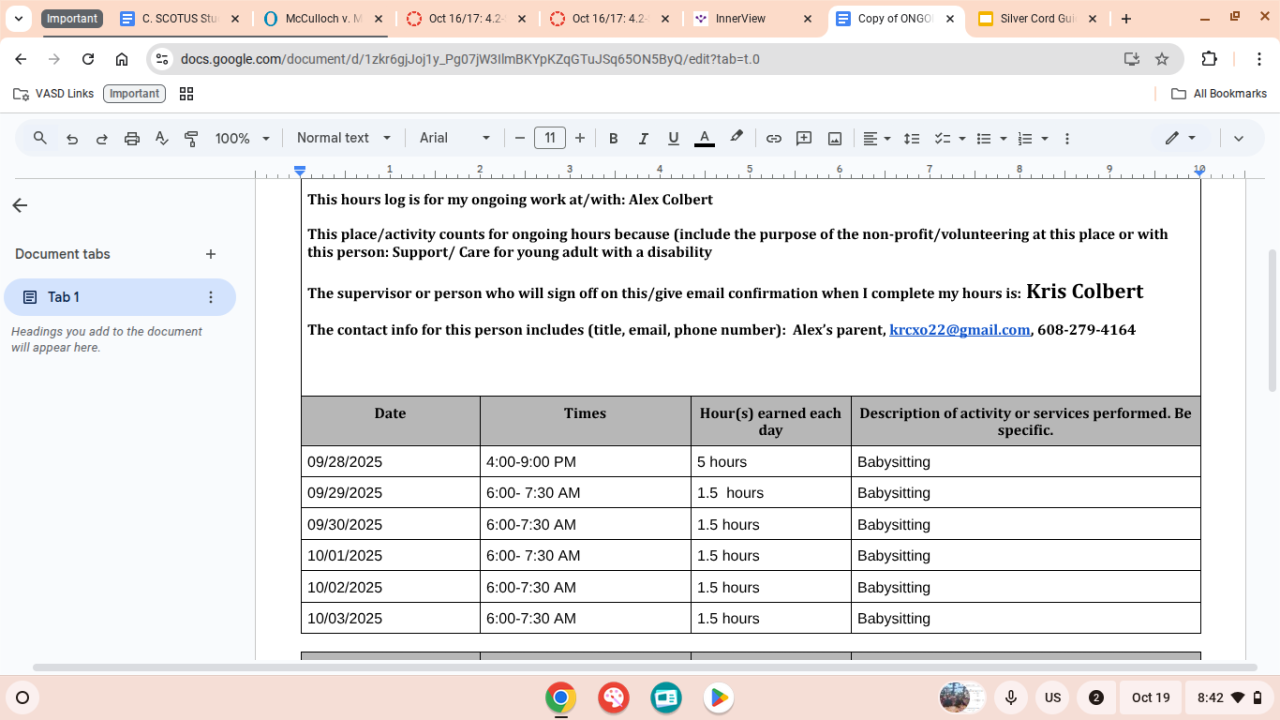
Task: Click the font size field showing 11
Action: [550, 138]
